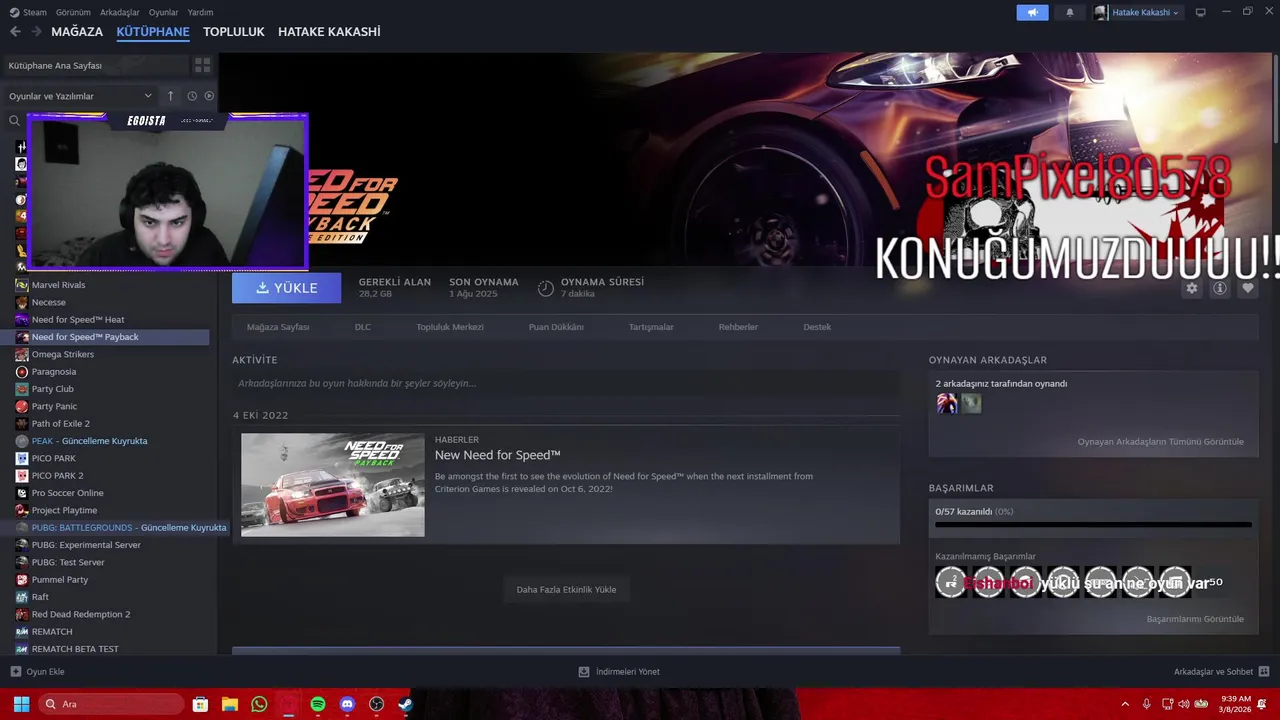Viewport: 1280px width, 720px height.
Task: Open Discord from the taskbar
Action: (347, 704)
